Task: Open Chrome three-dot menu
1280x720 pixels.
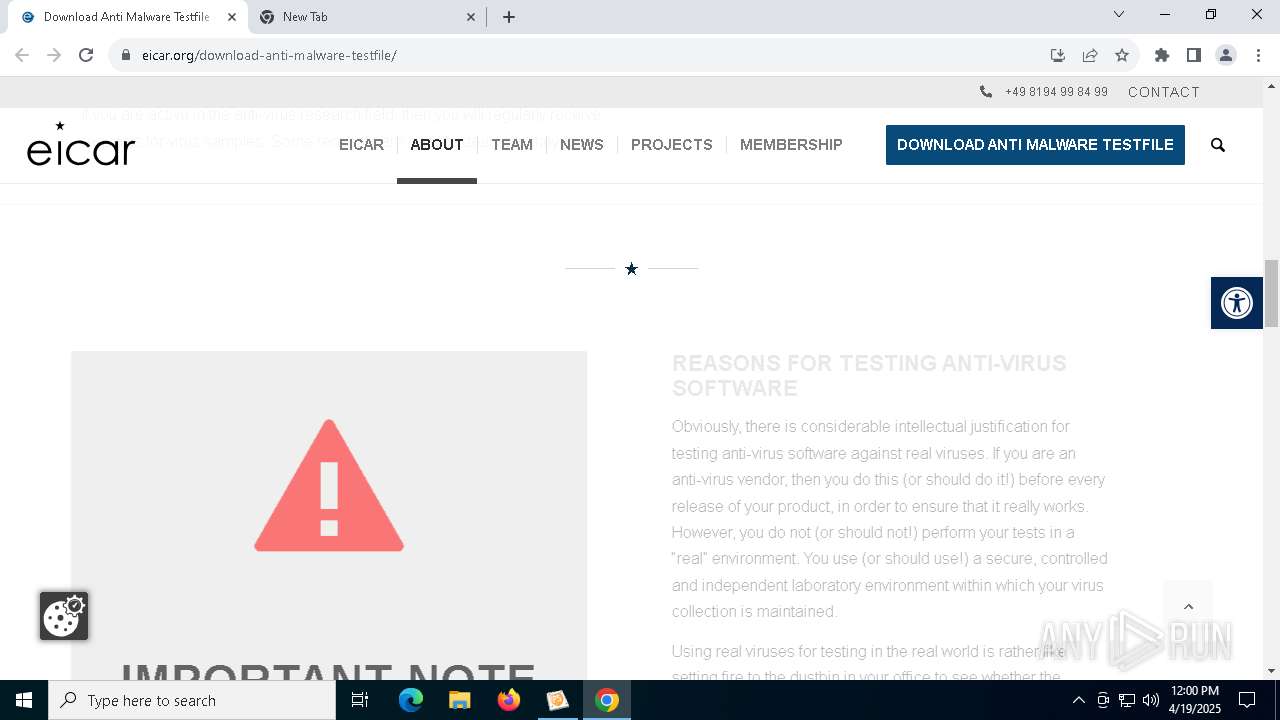Action: 1258,55
